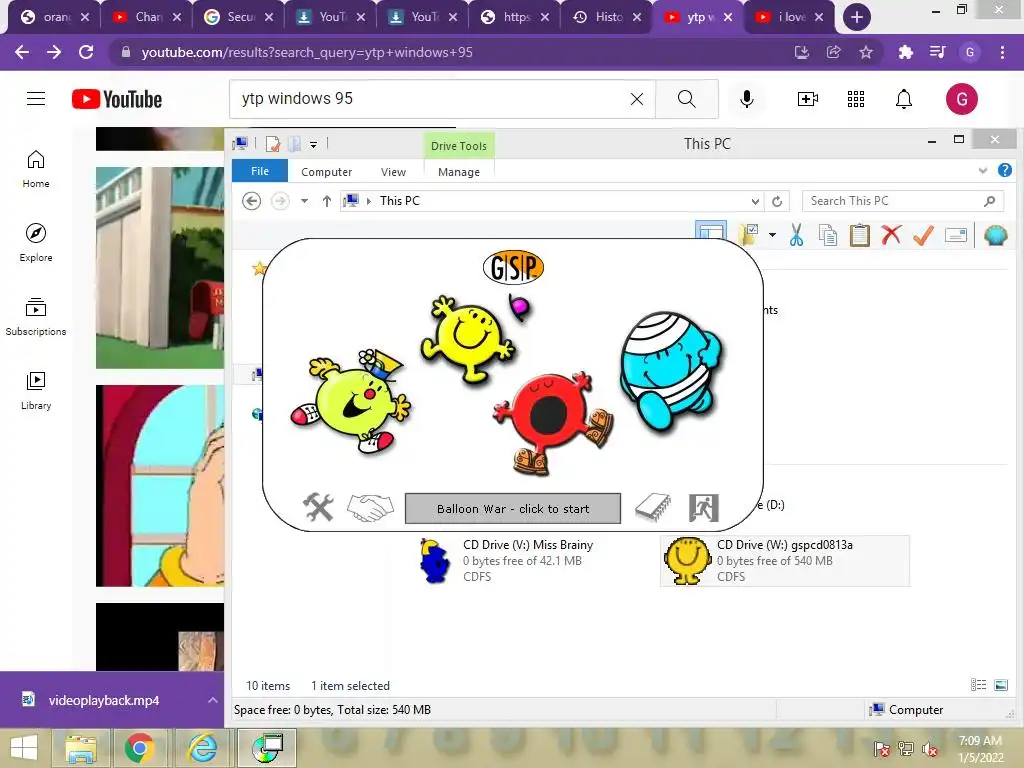Open videoplayback.mp4 download item
The height and width of the screenshot is (768, 1024).
point(103,700)
